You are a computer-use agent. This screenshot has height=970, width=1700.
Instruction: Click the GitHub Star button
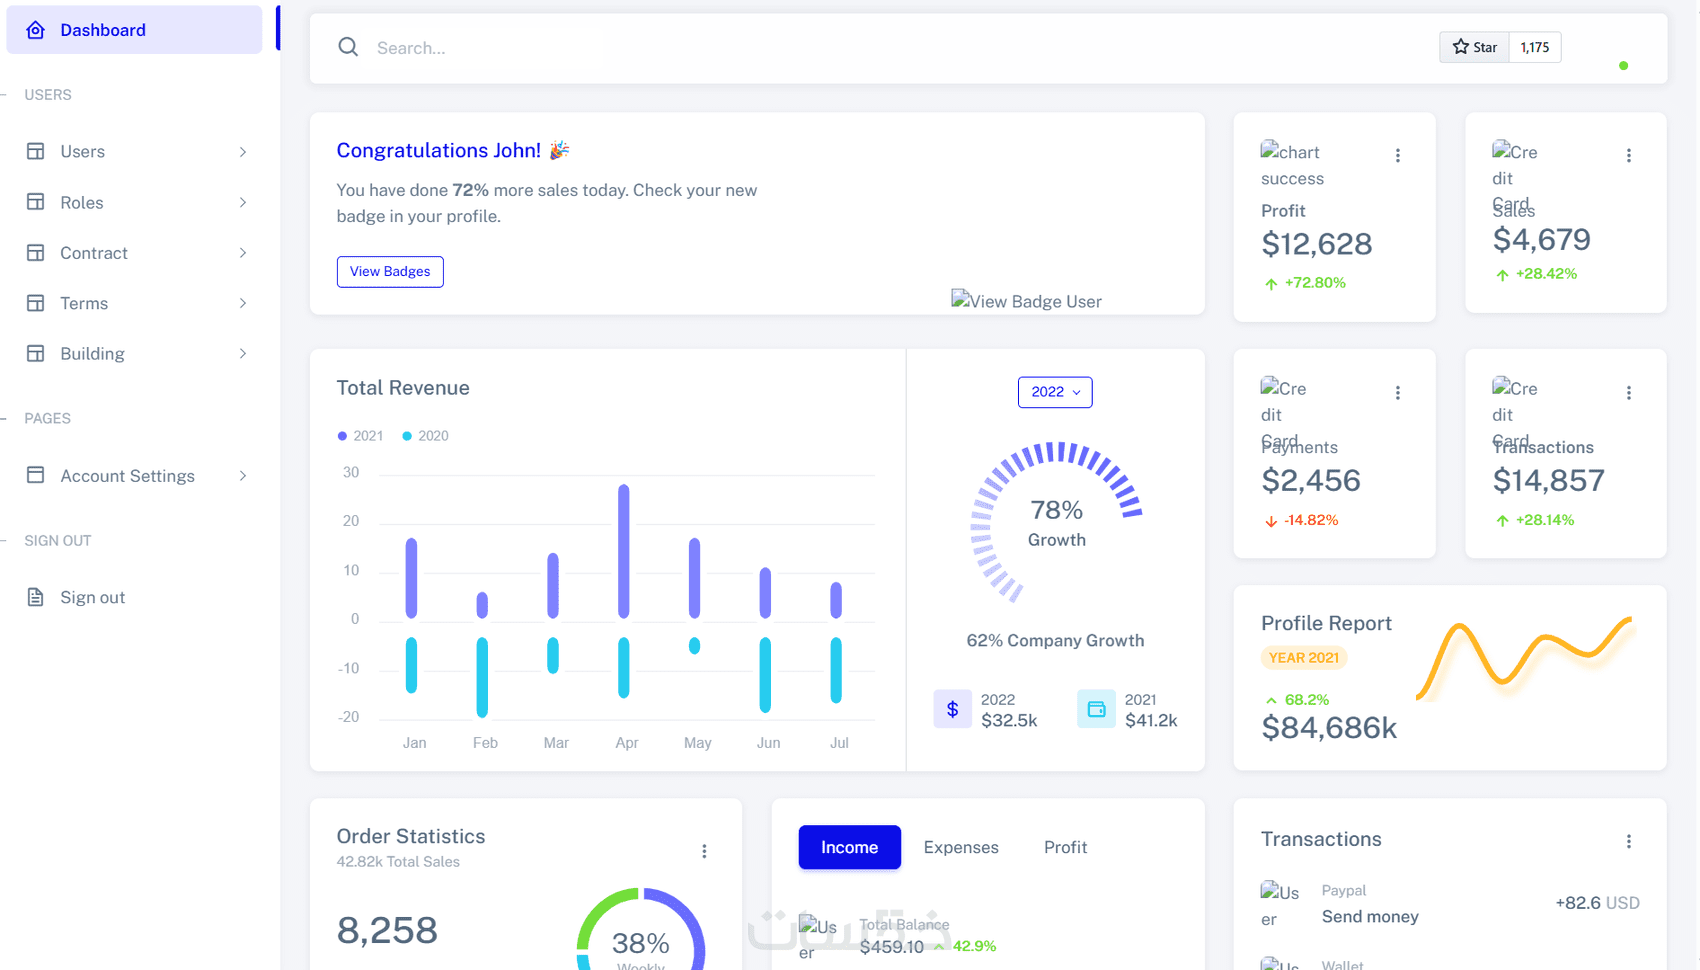tap(1474, 47)
